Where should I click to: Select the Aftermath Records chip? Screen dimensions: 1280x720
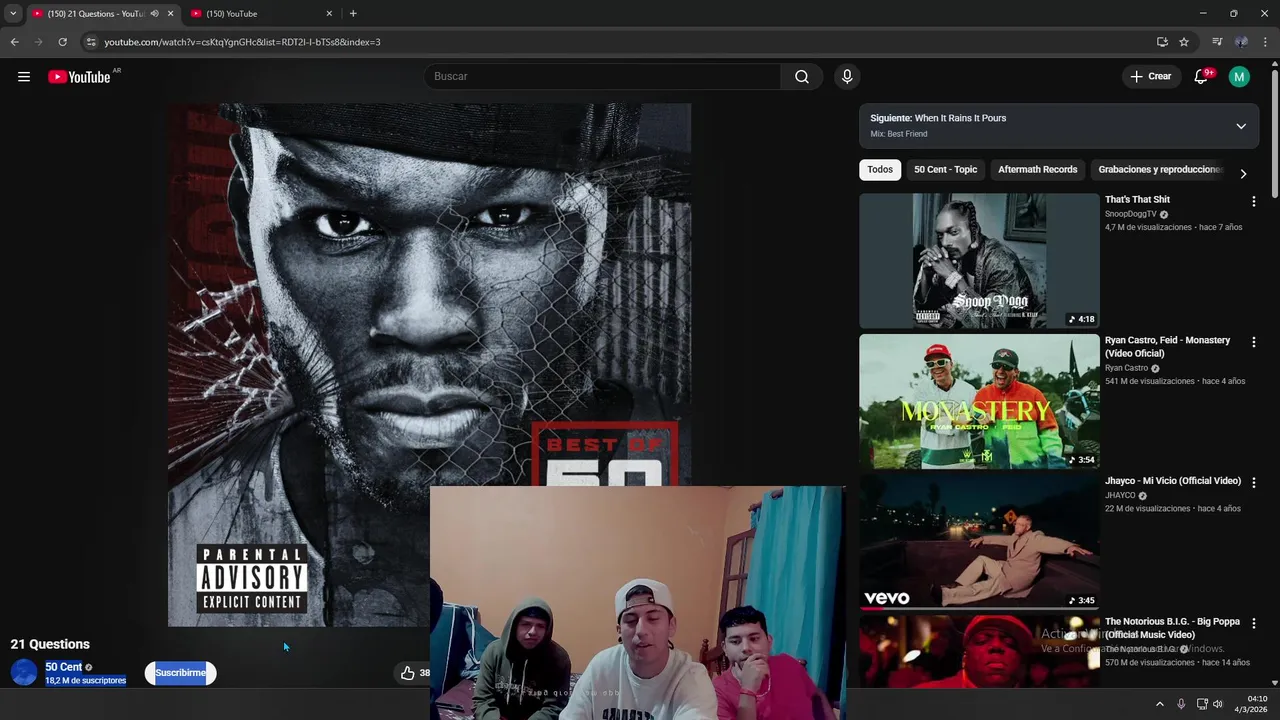[x=1037, y=170]
